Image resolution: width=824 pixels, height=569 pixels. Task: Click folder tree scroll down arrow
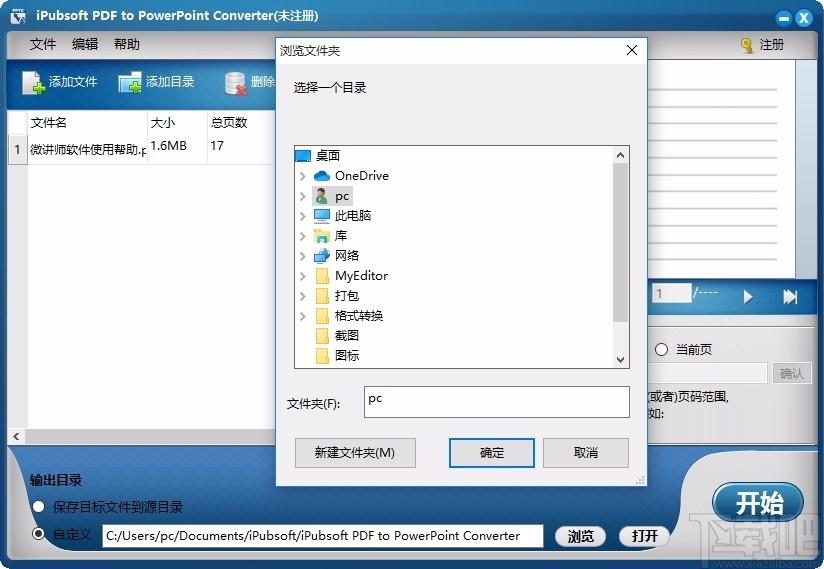click(x=620, y=359)
